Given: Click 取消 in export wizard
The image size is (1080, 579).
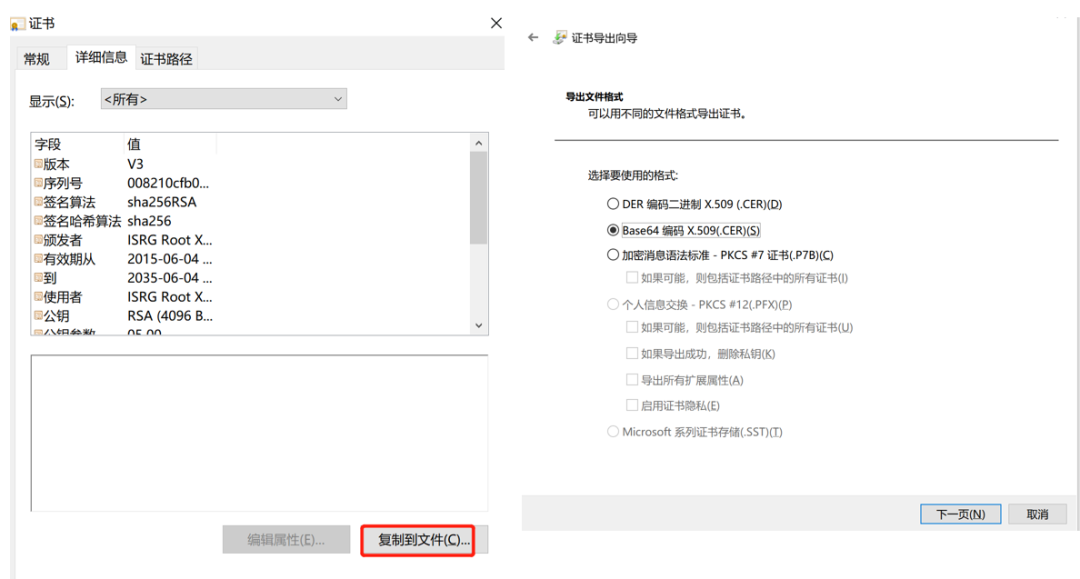Looking at the screenshot, I should pos(1037,514).
